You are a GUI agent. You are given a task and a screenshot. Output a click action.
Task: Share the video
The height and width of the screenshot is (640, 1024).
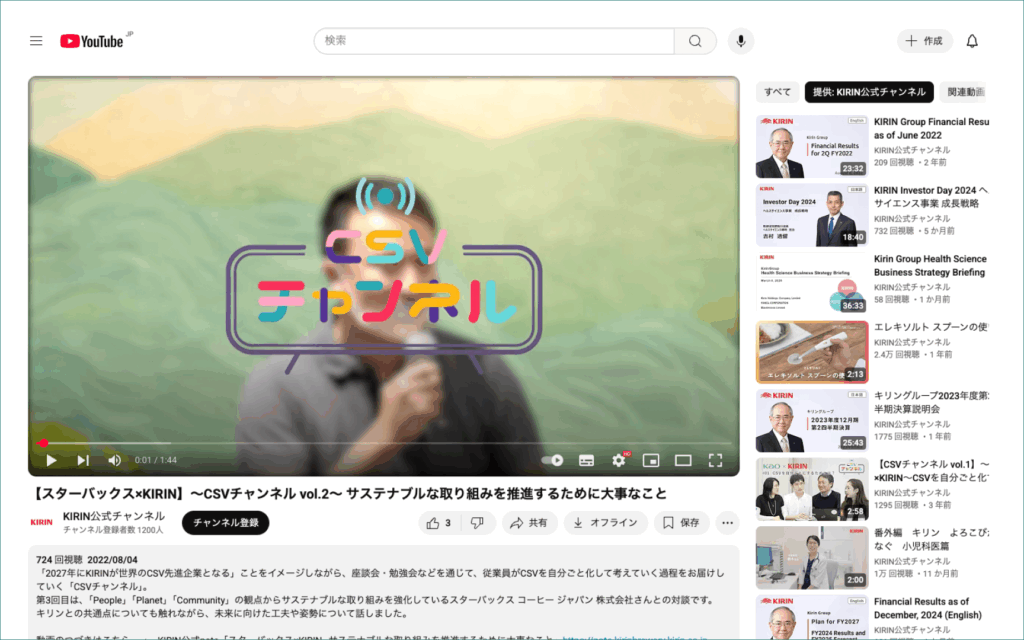[529, 523]
